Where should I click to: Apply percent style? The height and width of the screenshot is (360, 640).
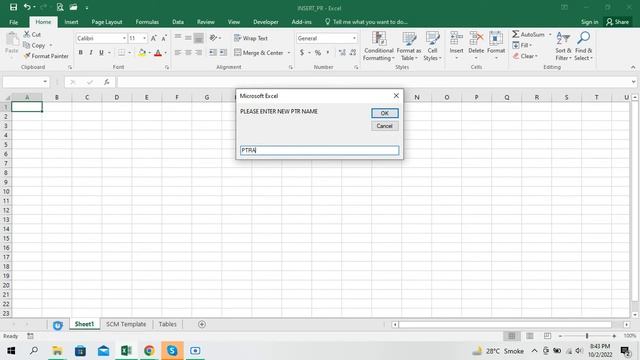pos(318,53)
